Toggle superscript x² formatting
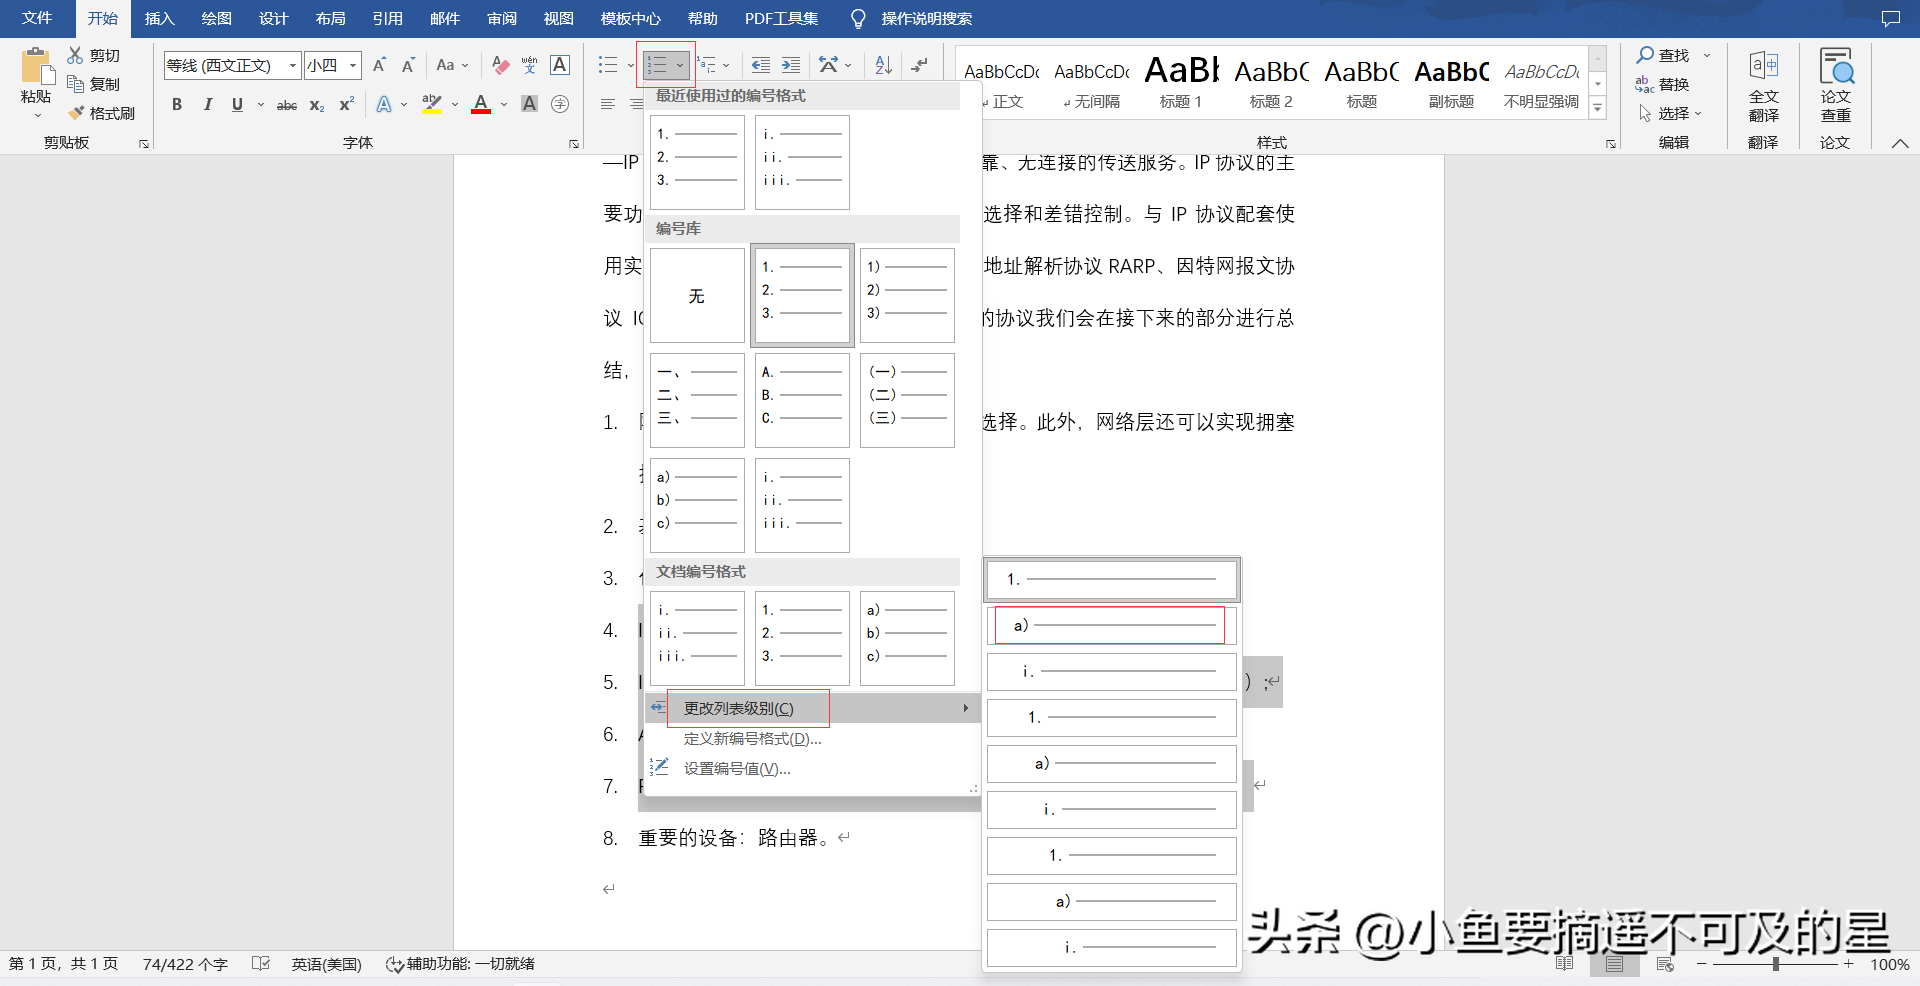The height and width of the screenshot is (986, 1920). tap(346, 104)
